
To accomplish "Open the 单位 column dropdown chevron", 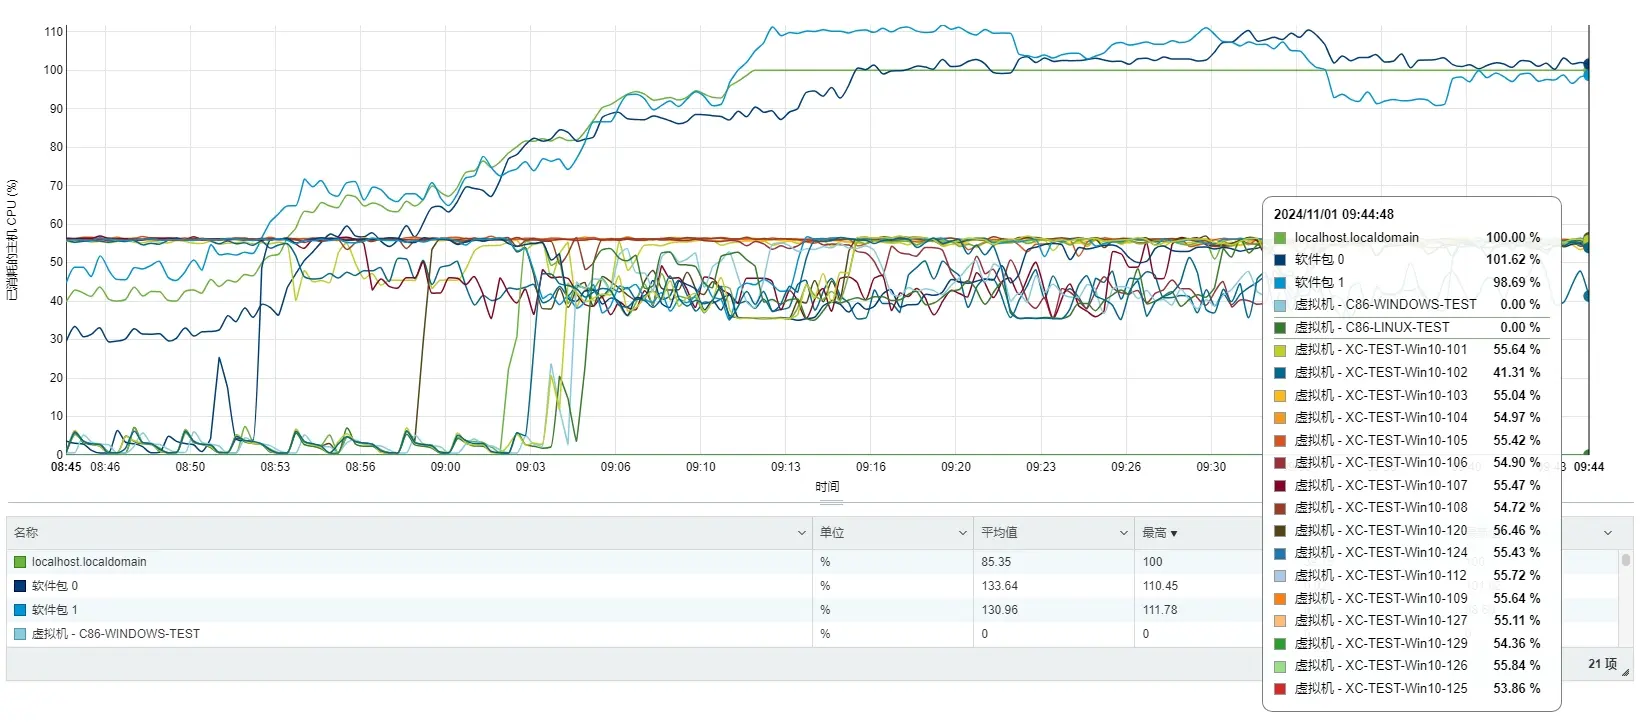I will (x=962, y=533).
